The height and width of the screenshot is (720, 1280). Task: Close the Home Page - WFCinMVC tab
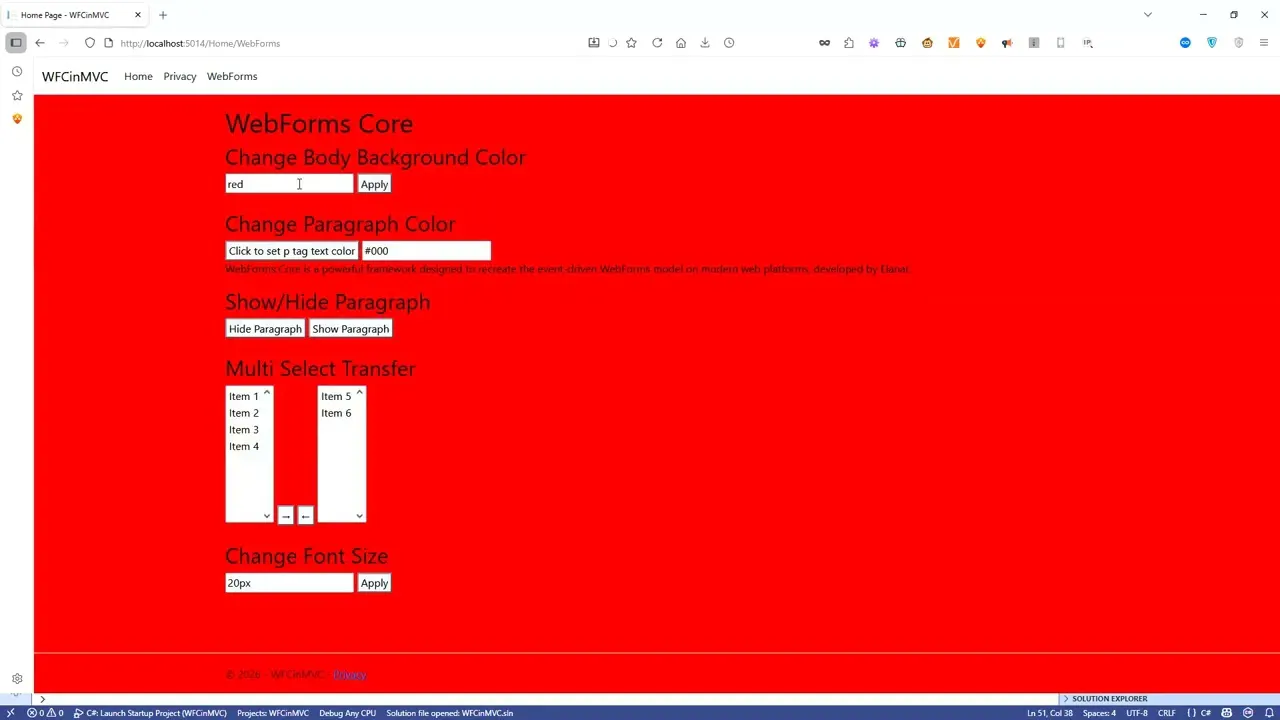tap(138, 15)
